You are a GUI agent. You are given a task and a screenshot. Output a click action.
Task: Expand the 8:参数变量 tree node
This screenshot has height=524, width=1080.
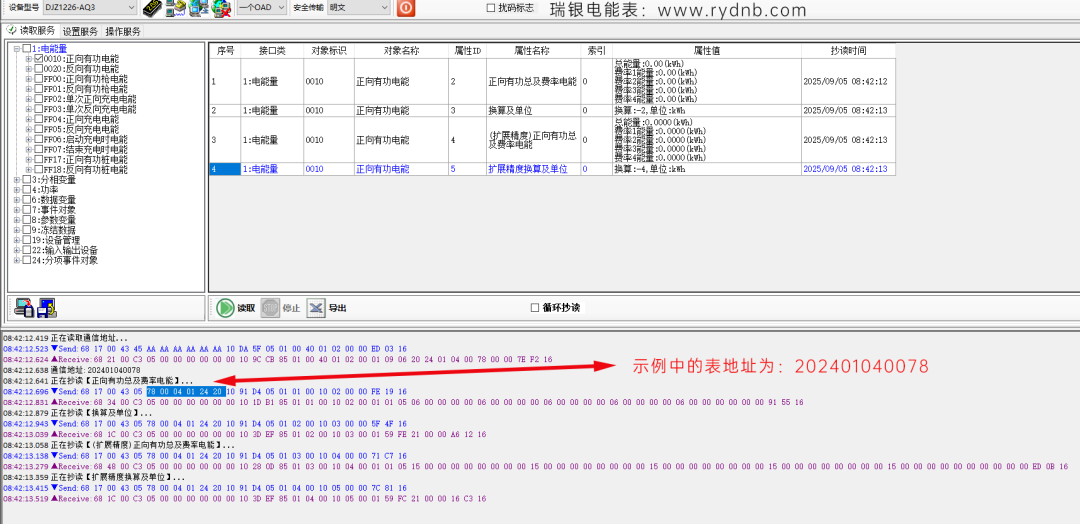[17, 220]
